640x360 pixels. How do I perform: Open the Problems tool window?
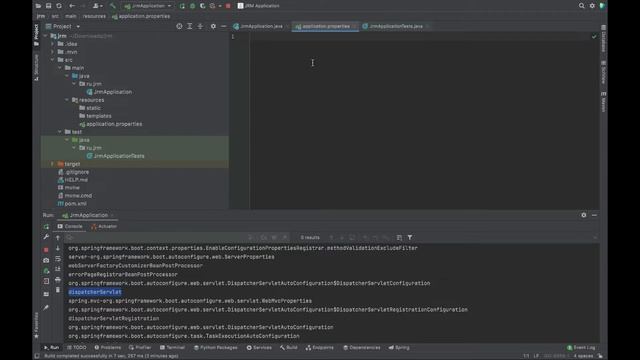(108, 347)
